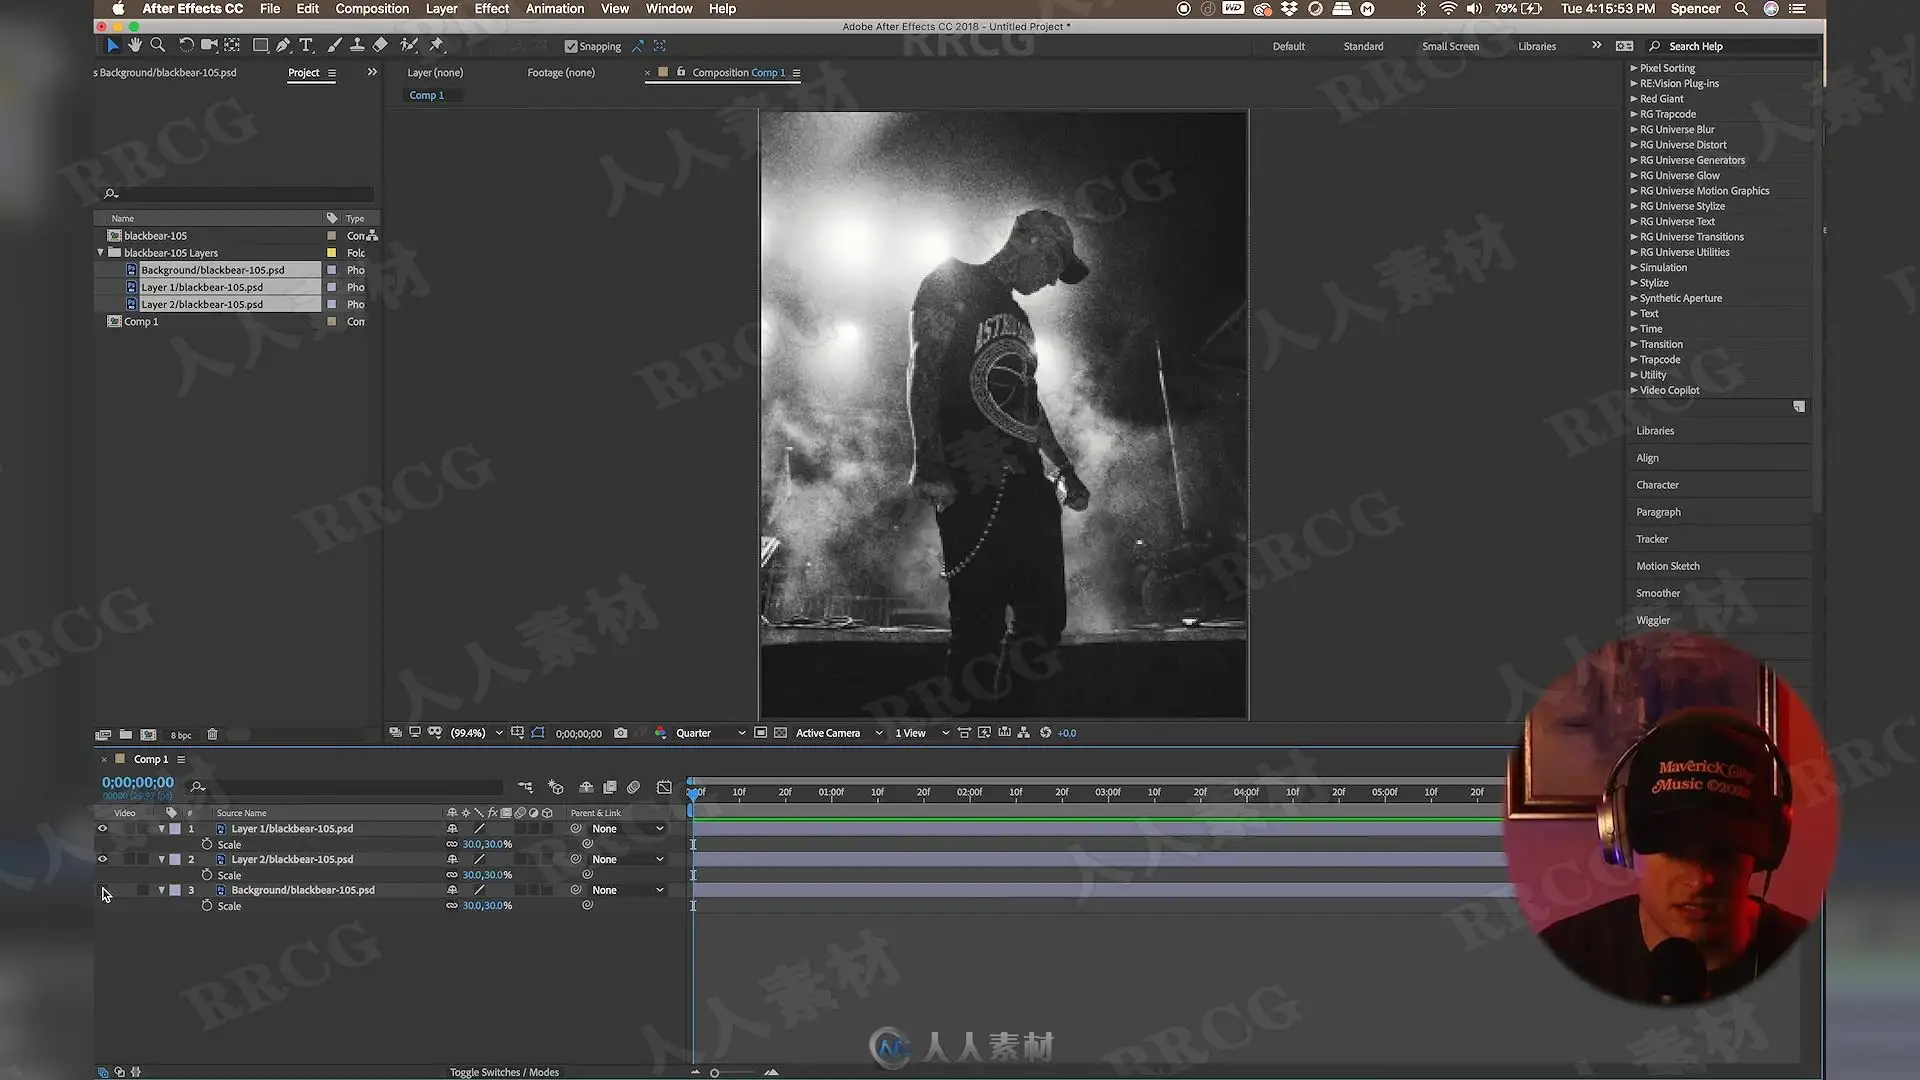Click the Draft 3D icon in timeline
The image size is (1920, 1080).
(x=556, y=788)
